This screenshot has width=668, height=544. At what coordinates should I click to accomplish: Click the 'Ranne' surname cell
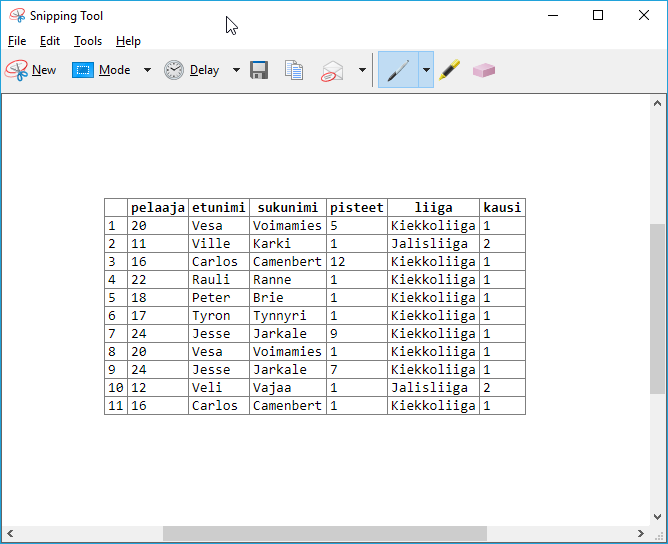coord(288,279)
